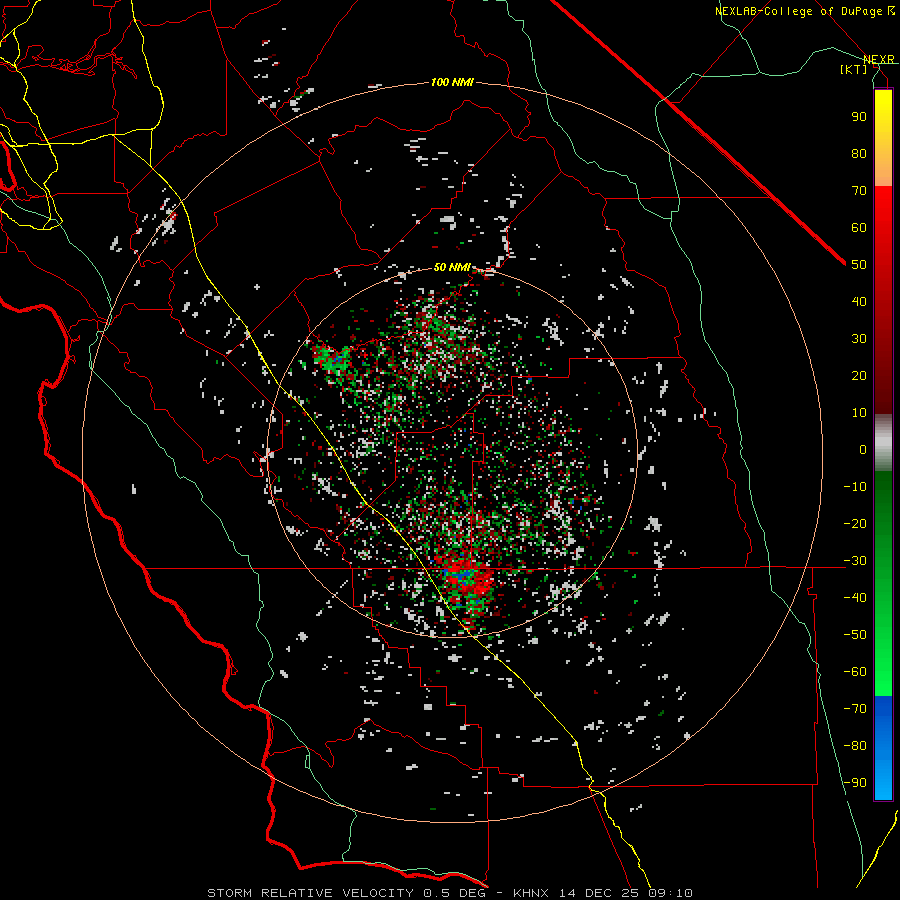
Task: Click the KHNX station identifier in caption
Action: click(531, 893)
